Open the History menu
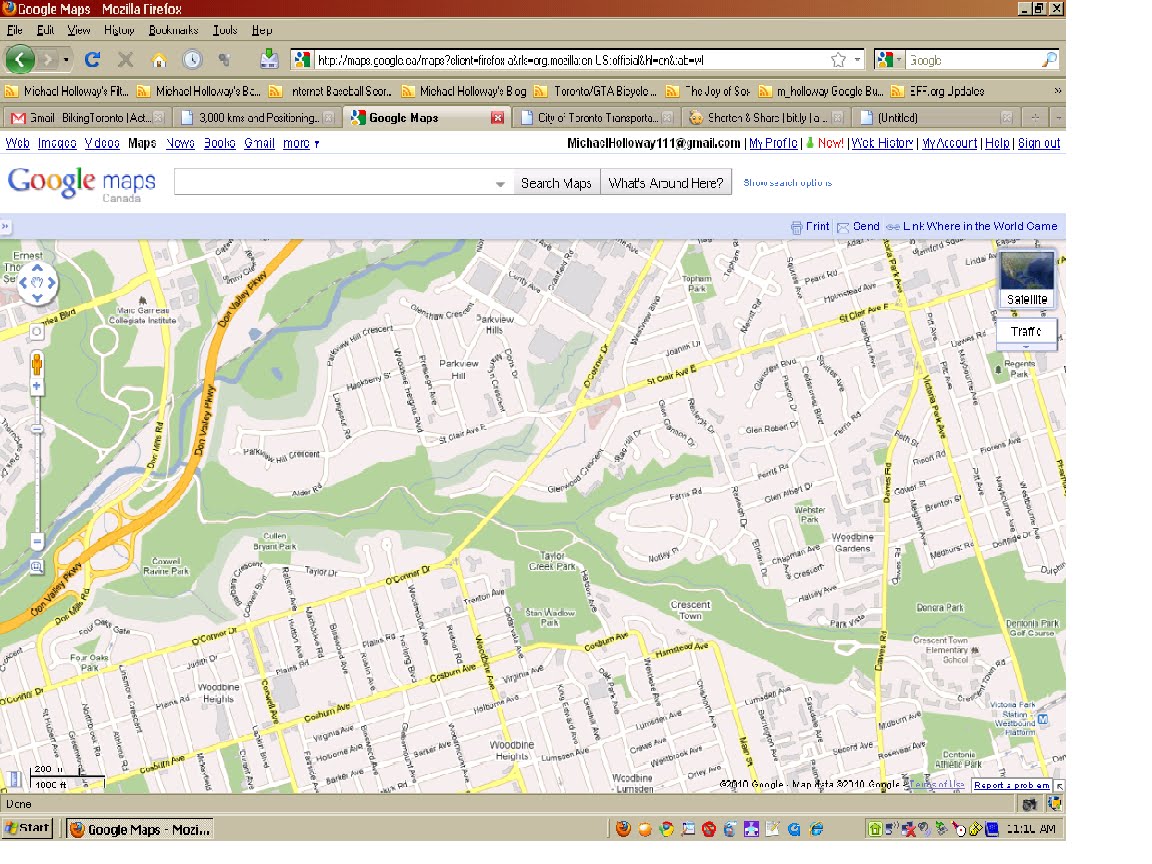The height and width of the screenshot is (864, 1152). (x=119, y=30)
